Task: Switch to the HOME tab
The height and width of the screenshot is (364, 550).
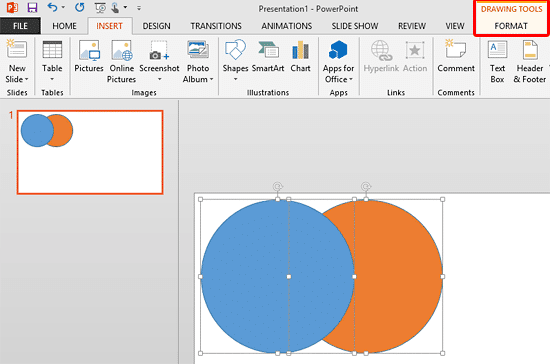Action: point(64,26)
